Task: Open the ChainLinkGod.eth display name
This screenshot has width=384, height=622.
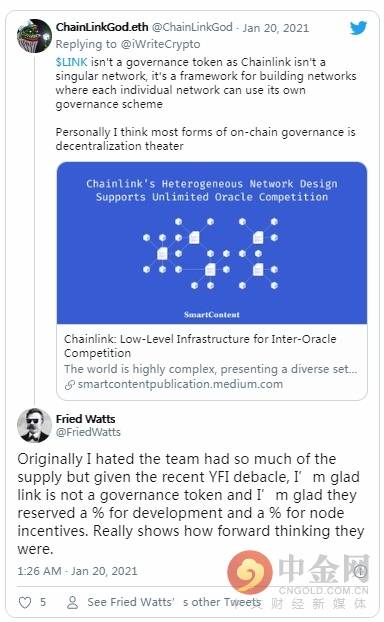Action: tap(102, 27)
